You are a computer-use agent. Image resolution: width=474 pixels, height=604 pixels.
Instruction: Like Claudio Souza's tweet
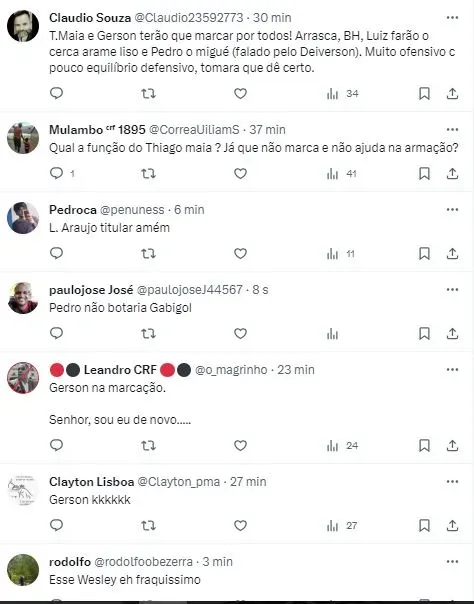pos(240,93)
